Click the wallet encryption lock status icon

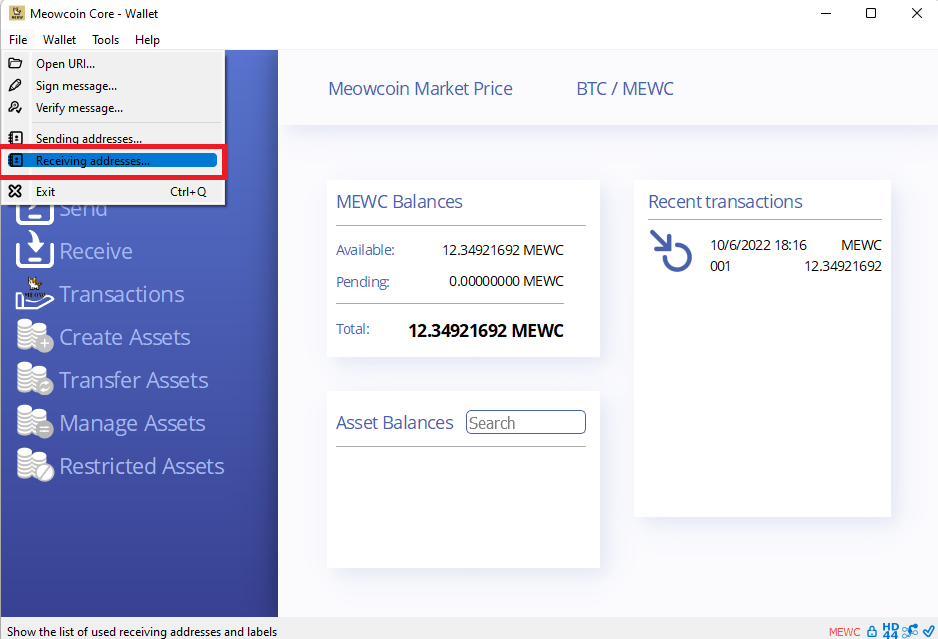click(872, 631)
